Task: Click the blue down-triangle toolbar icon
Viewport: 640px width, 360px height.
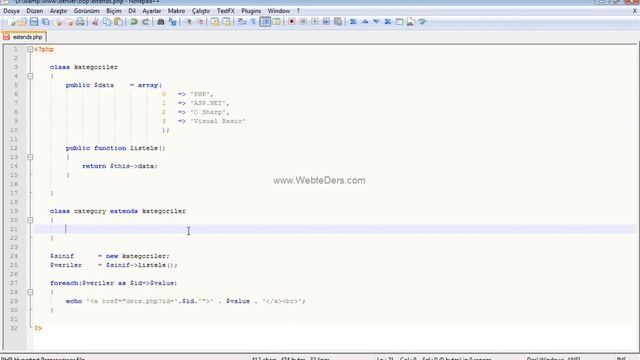Action: pyautogui.click(x=376, y=22)
